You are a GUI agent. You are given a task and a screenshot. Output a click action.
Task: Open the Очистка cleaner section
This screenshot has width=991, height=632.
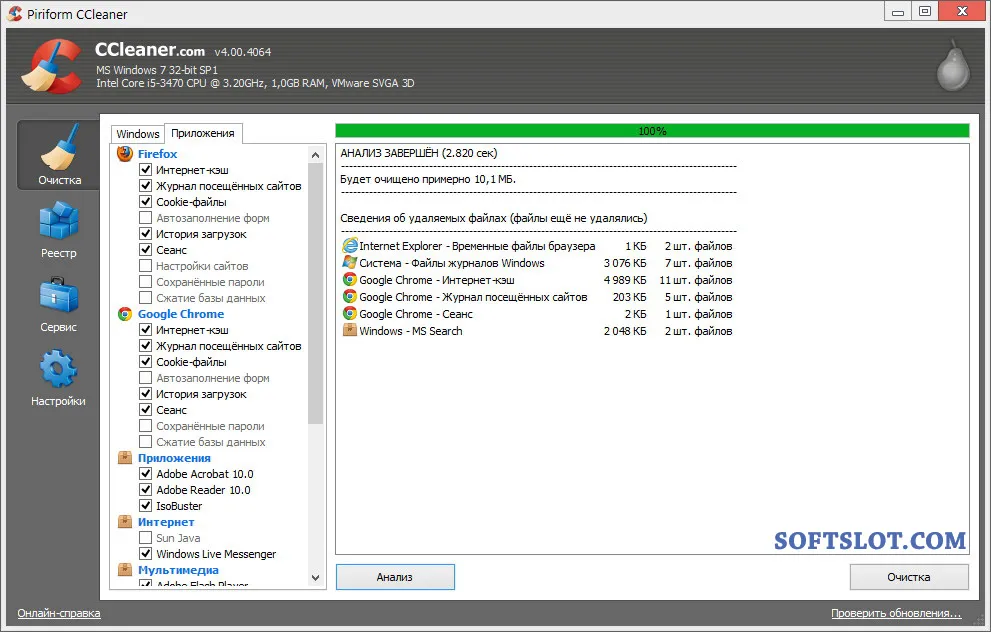58,155
